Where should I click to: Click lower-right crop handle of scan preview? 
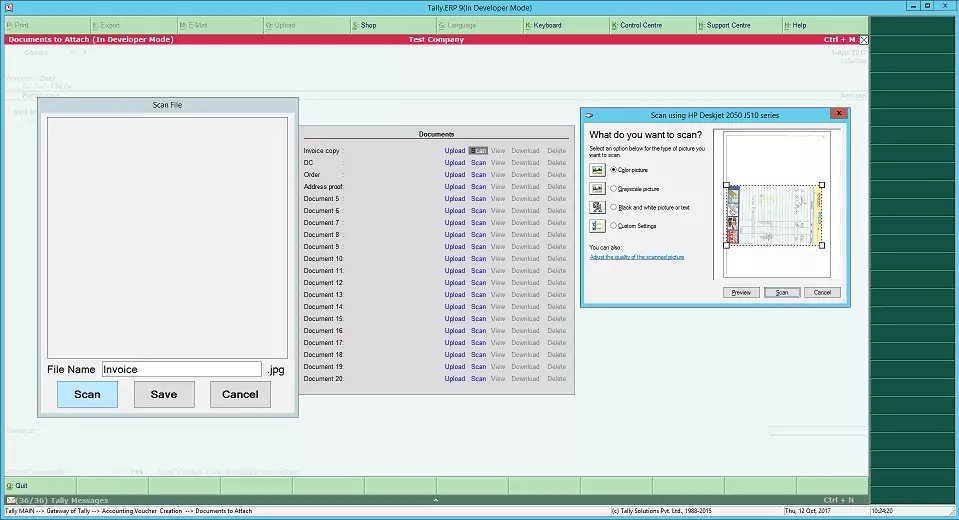822,245
